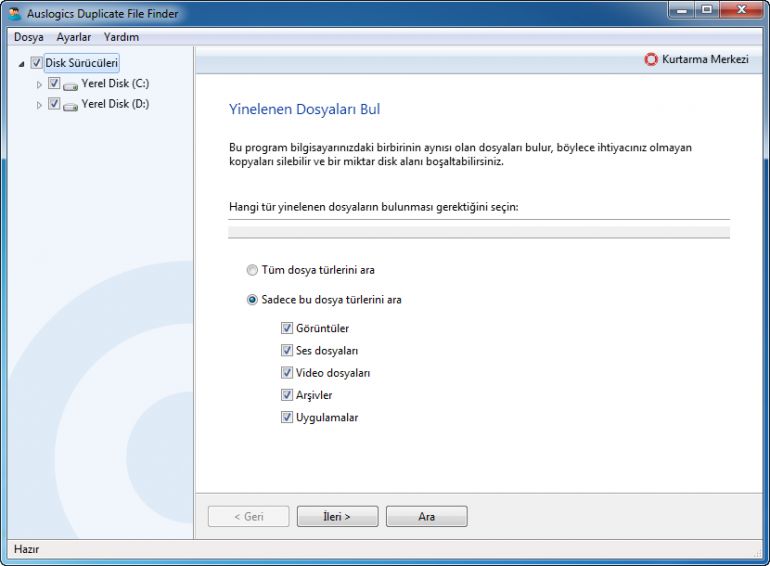This screenshot has height=566, width=770.
Task: Click the Yerel Disk (D:) drive icon
Action: (71, 106)
